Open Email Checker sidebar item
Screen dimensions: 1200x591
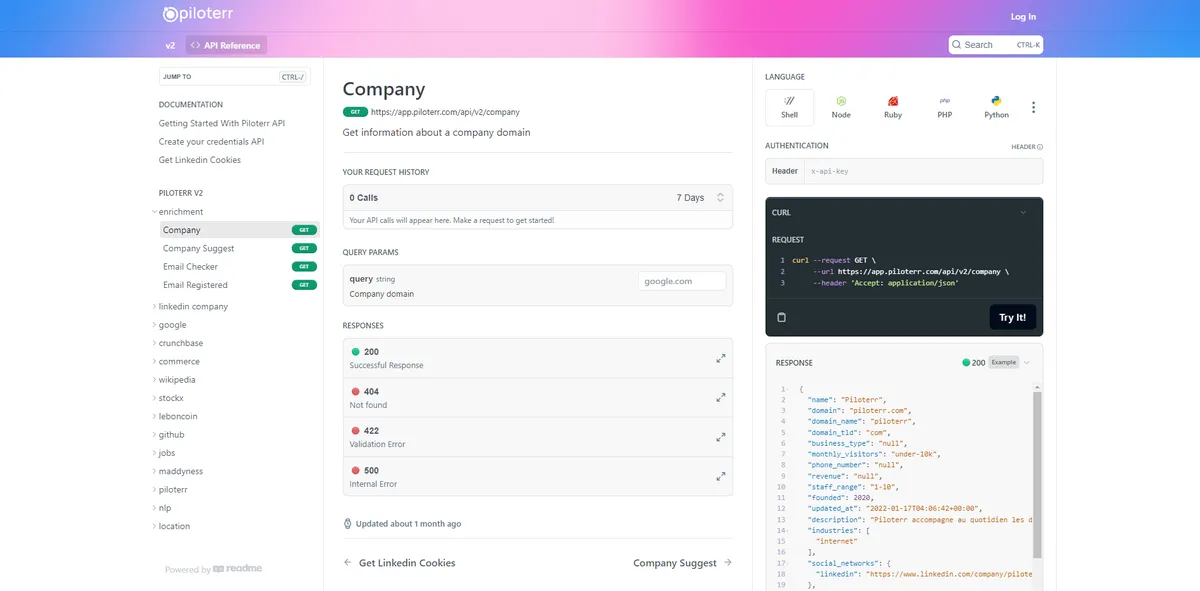239,267
